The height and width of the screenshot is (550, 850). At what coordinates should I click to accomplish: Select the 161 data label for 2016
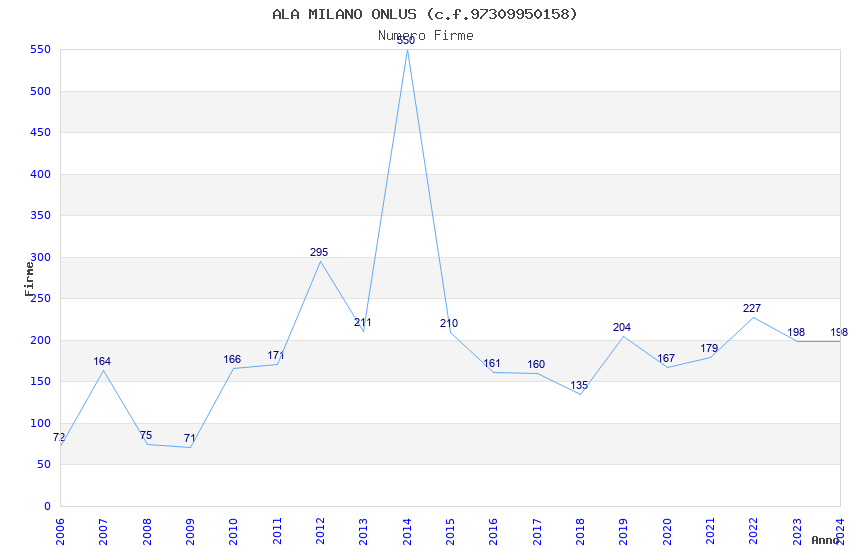[492, 363]
